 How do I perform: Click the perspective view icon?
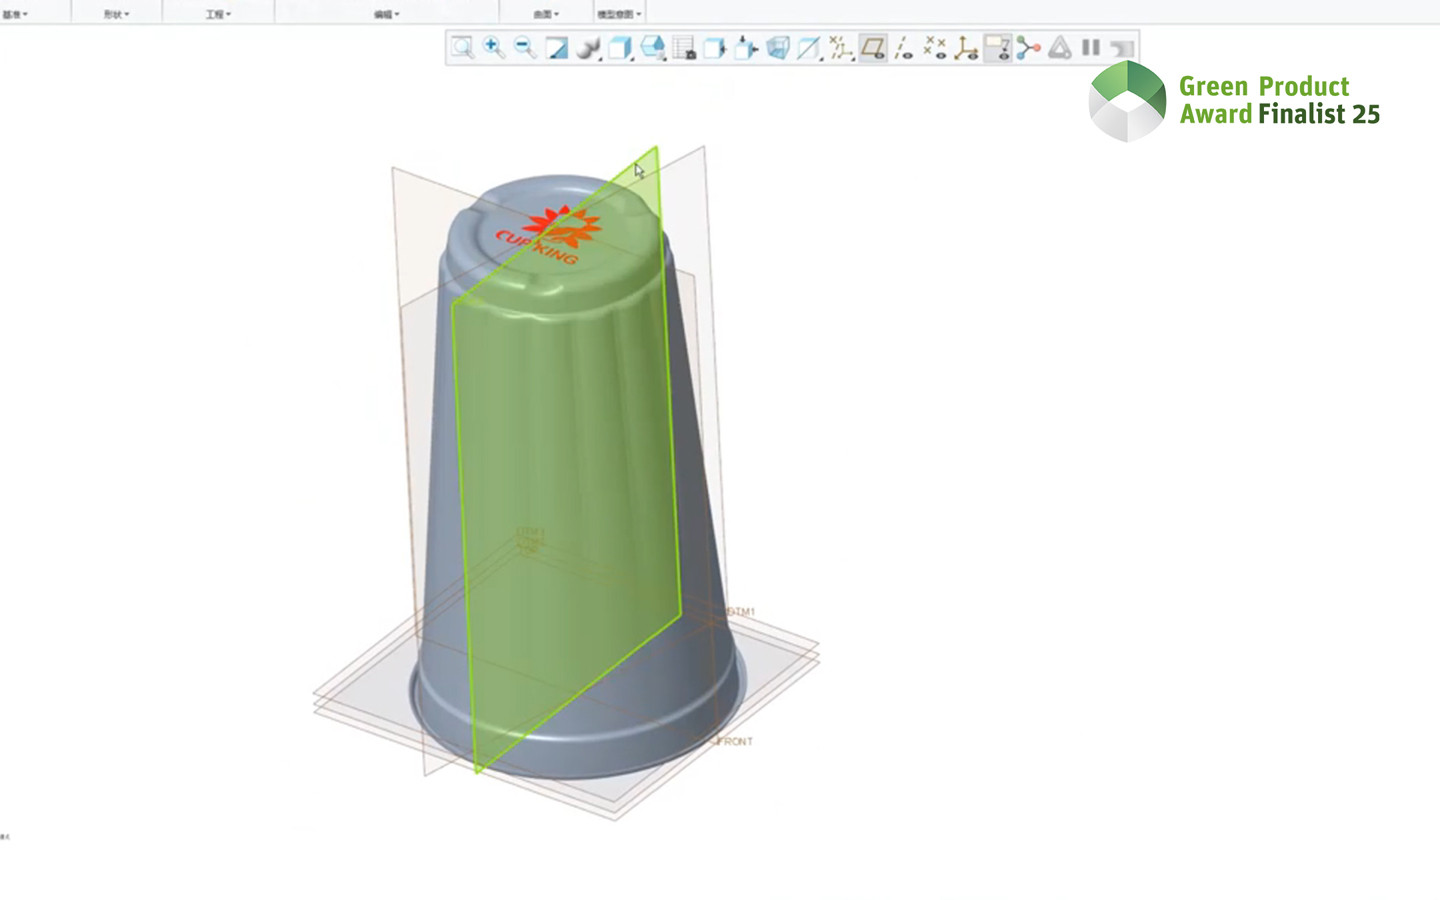pos(777,47)
